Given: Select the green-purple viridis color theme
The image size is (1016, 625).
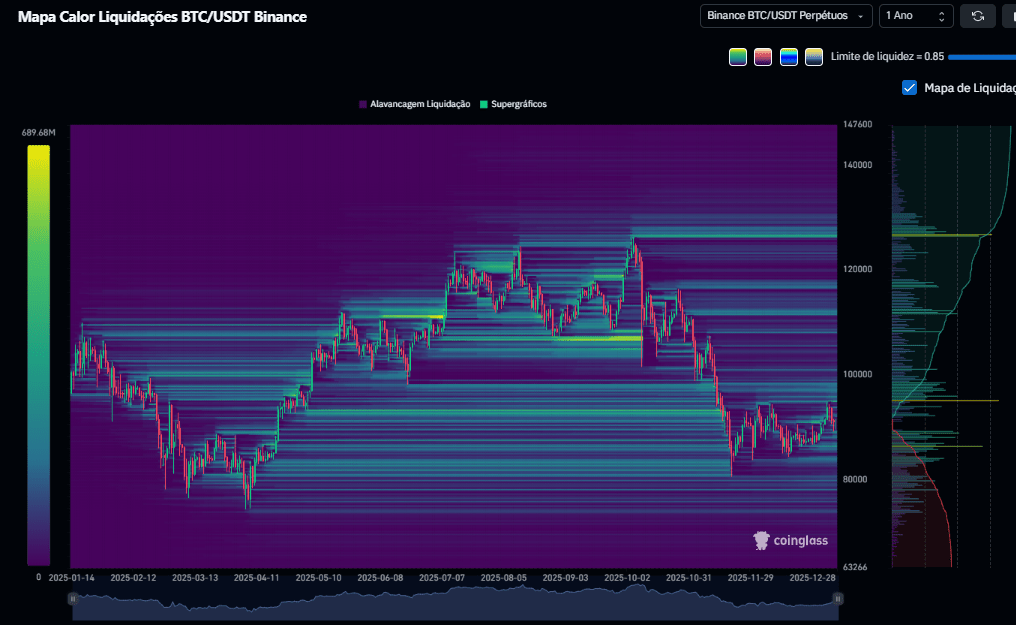Looking at the screenshot, I should 738,57.
